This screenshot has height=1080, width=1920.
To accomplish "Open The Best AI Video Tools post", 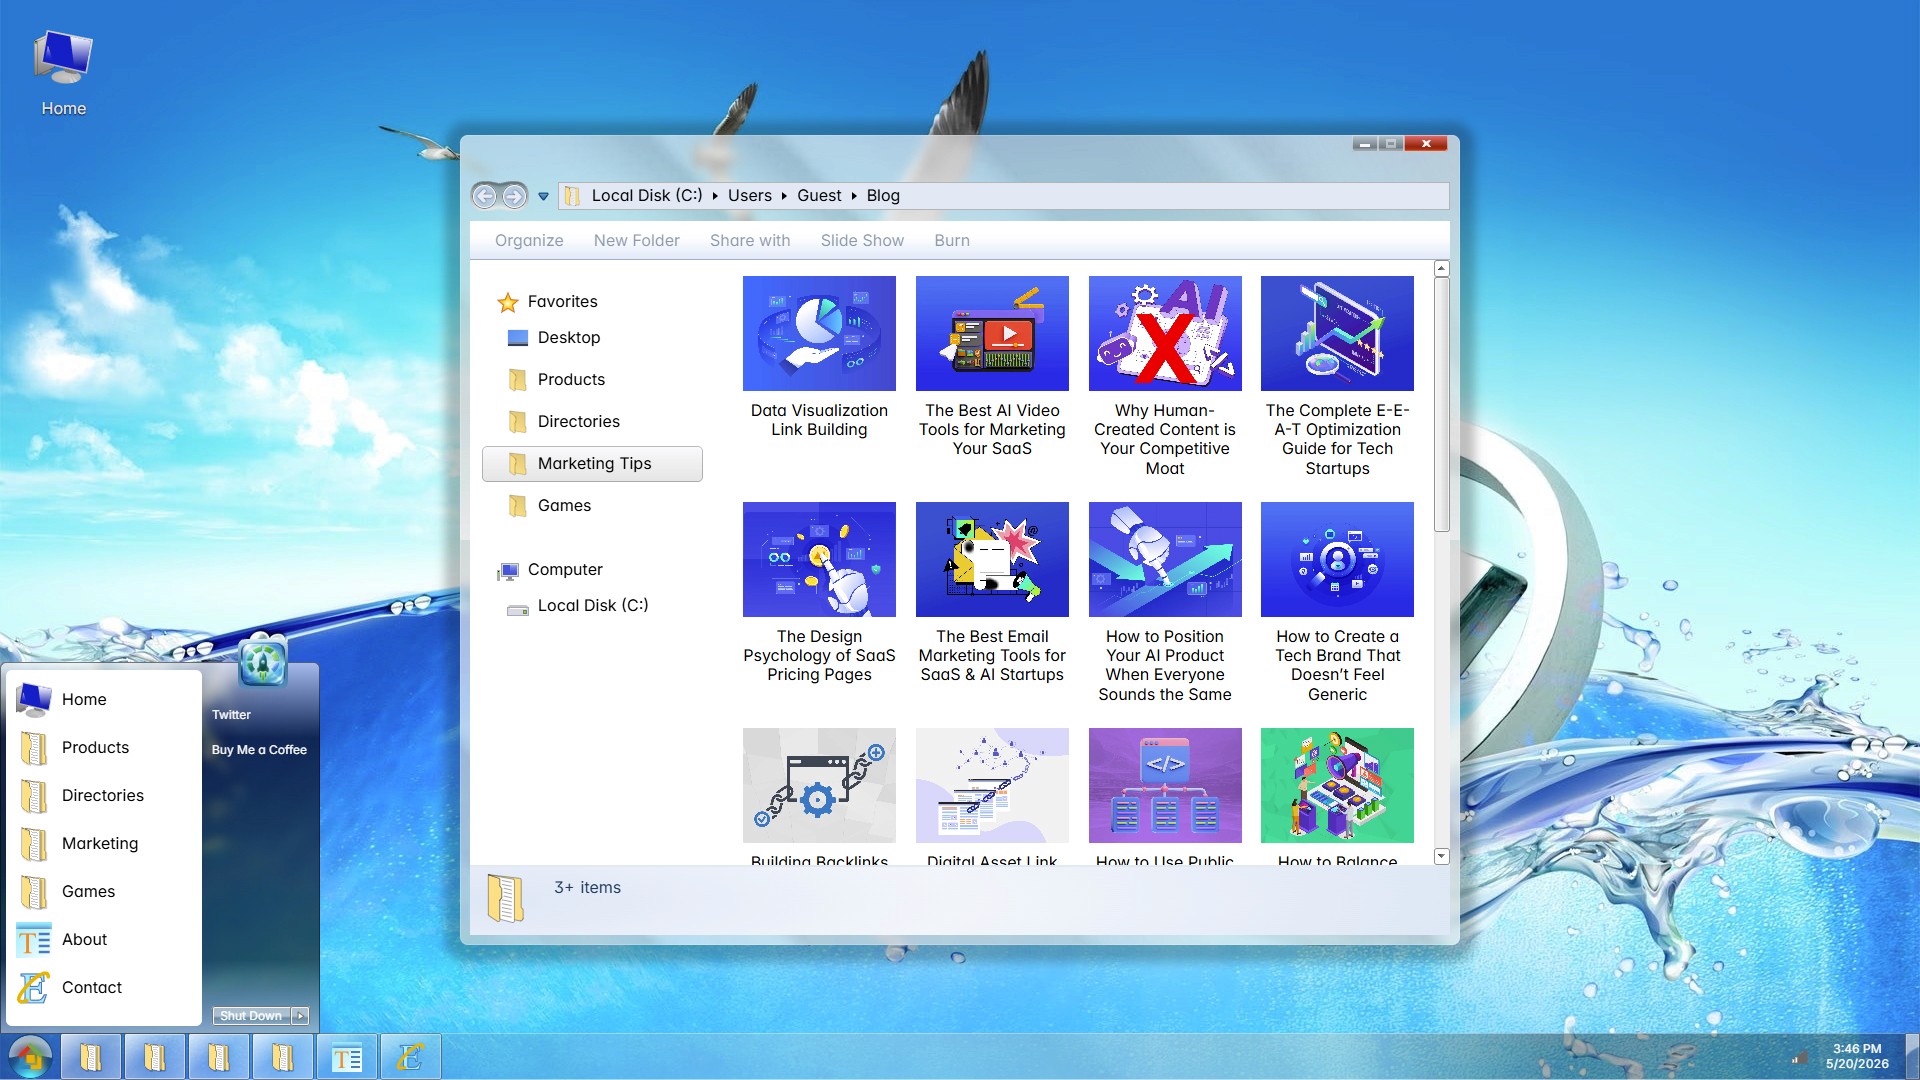I will pos(992,367).
